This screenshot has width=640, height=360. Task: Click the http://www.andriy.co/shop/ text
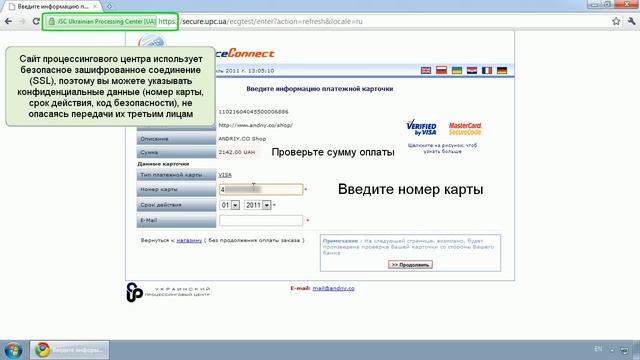click(x=256, y=125)
